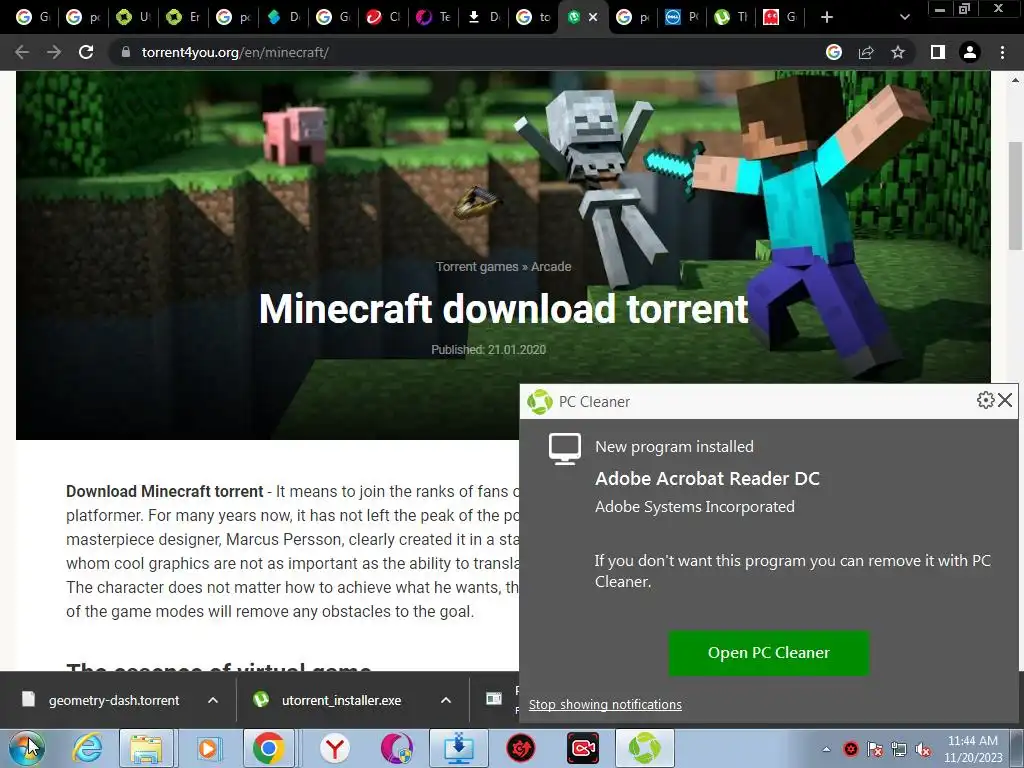This screenshot has width=1024, height=768.
Task: Open the network status tray icon
Action: 899,750
